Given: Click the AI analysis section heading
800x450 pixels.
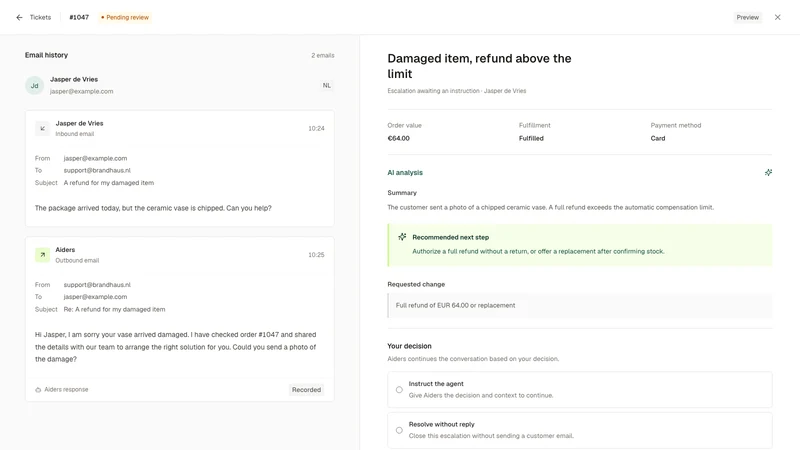Looking at the screenshot, I should [405, 172].
